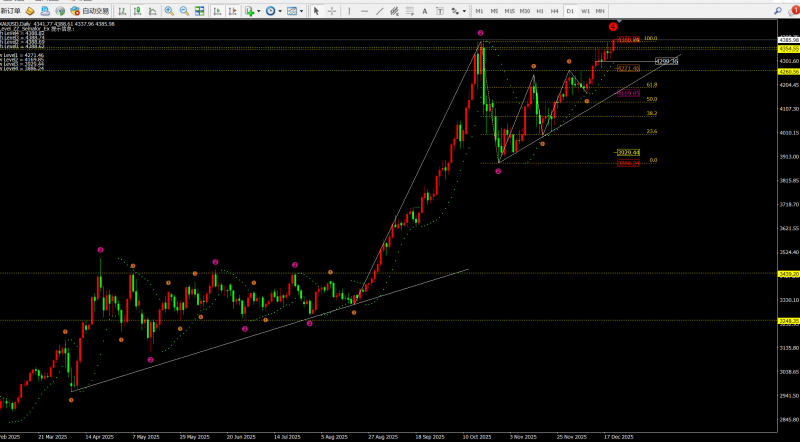Switch to H4 timeframe
800x442 pixels.
click(554, 10)
